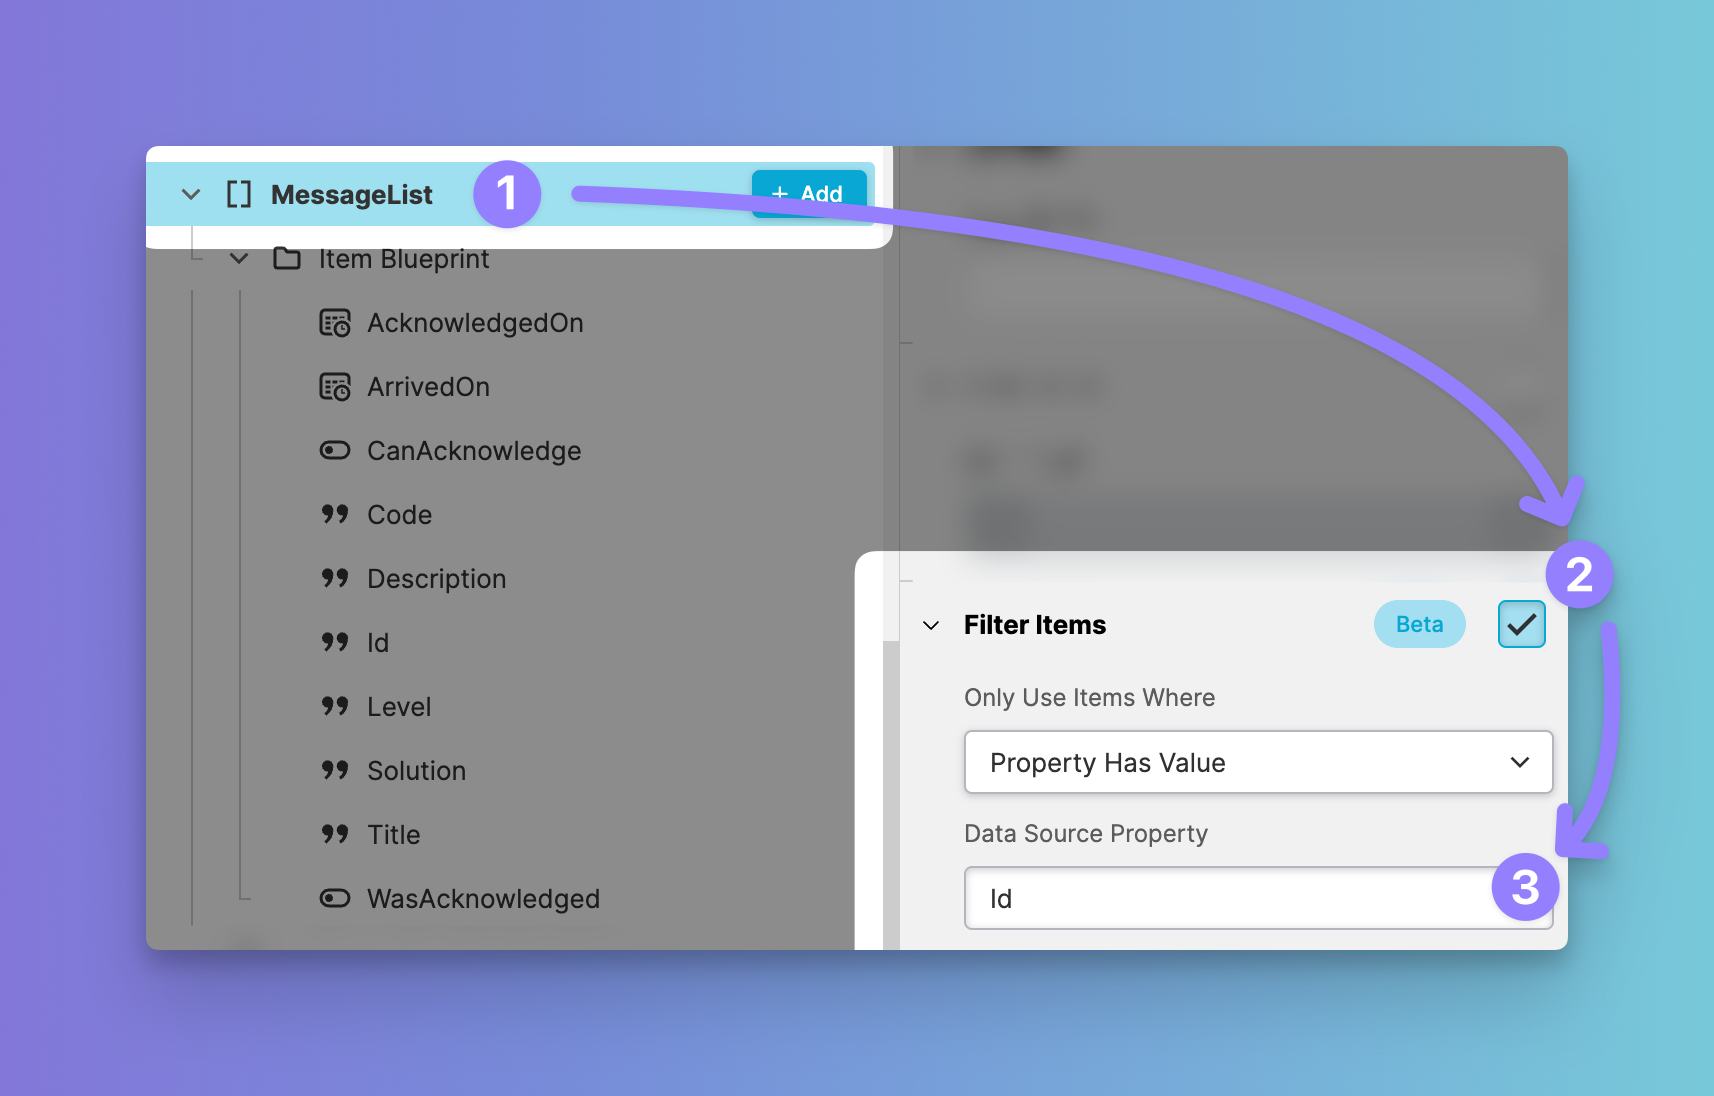The image size is (1714, 1096).
Task: Click the Data Source Property input field
Action: [1230, 898]
